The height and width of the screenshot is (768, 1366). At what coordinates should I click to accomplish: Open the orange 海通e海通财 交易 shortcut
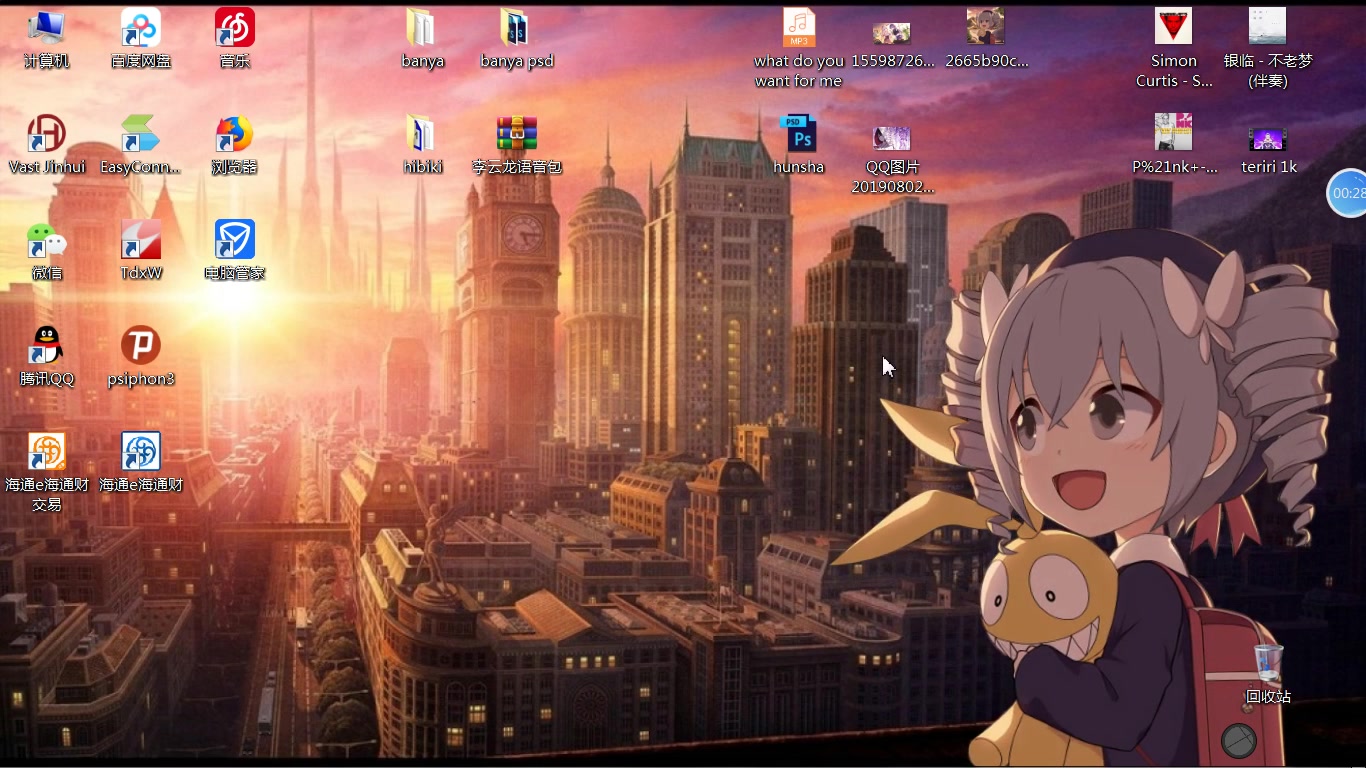pos(47,452)
